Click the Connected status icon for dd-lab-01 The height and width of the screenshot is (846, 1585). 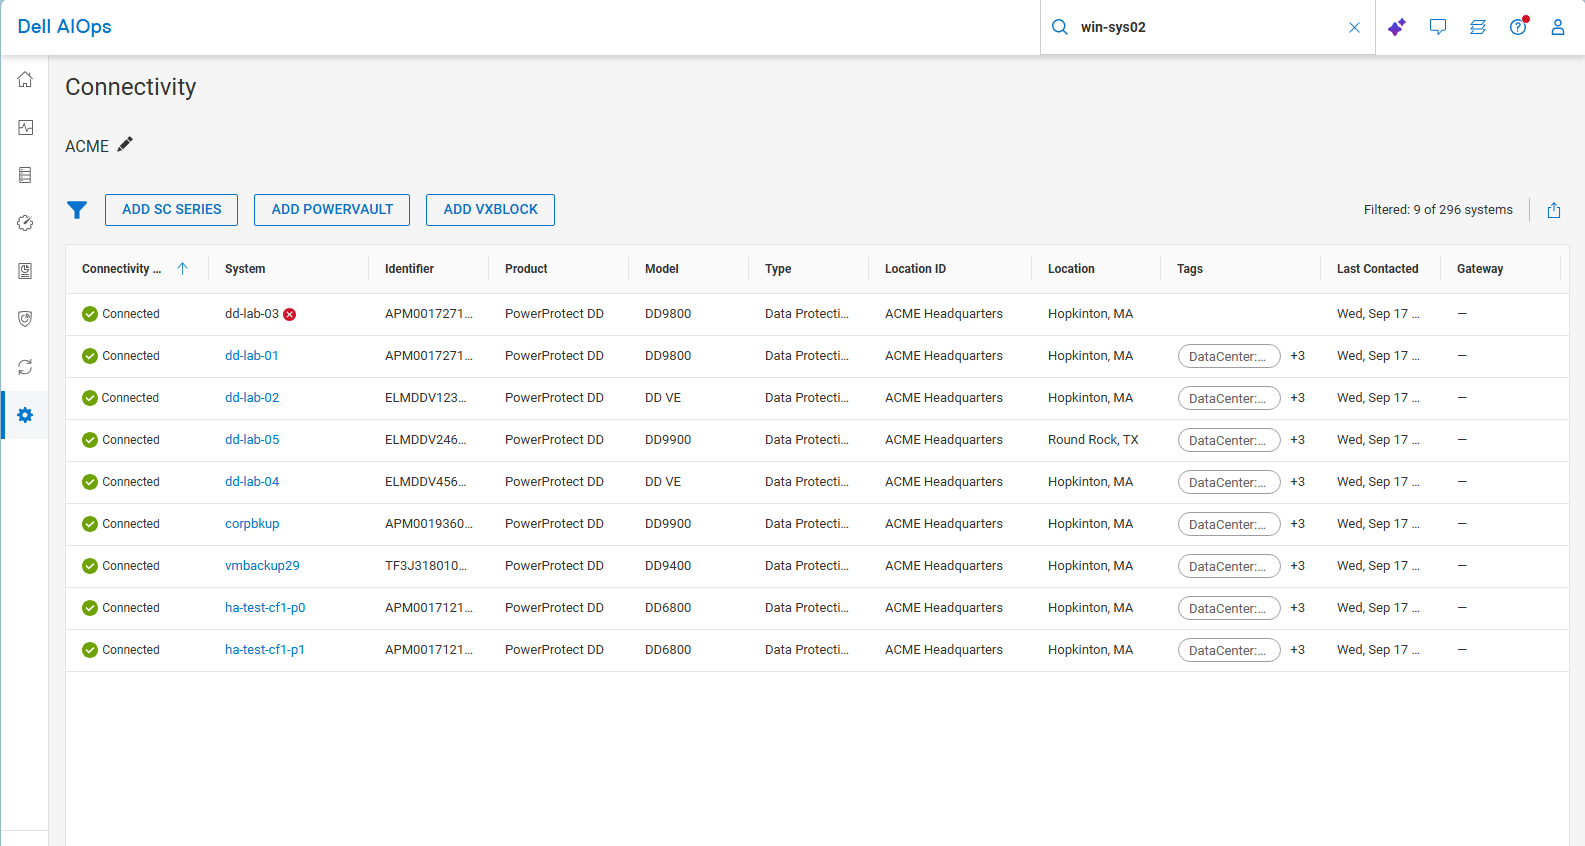click(x=90, y=356)
